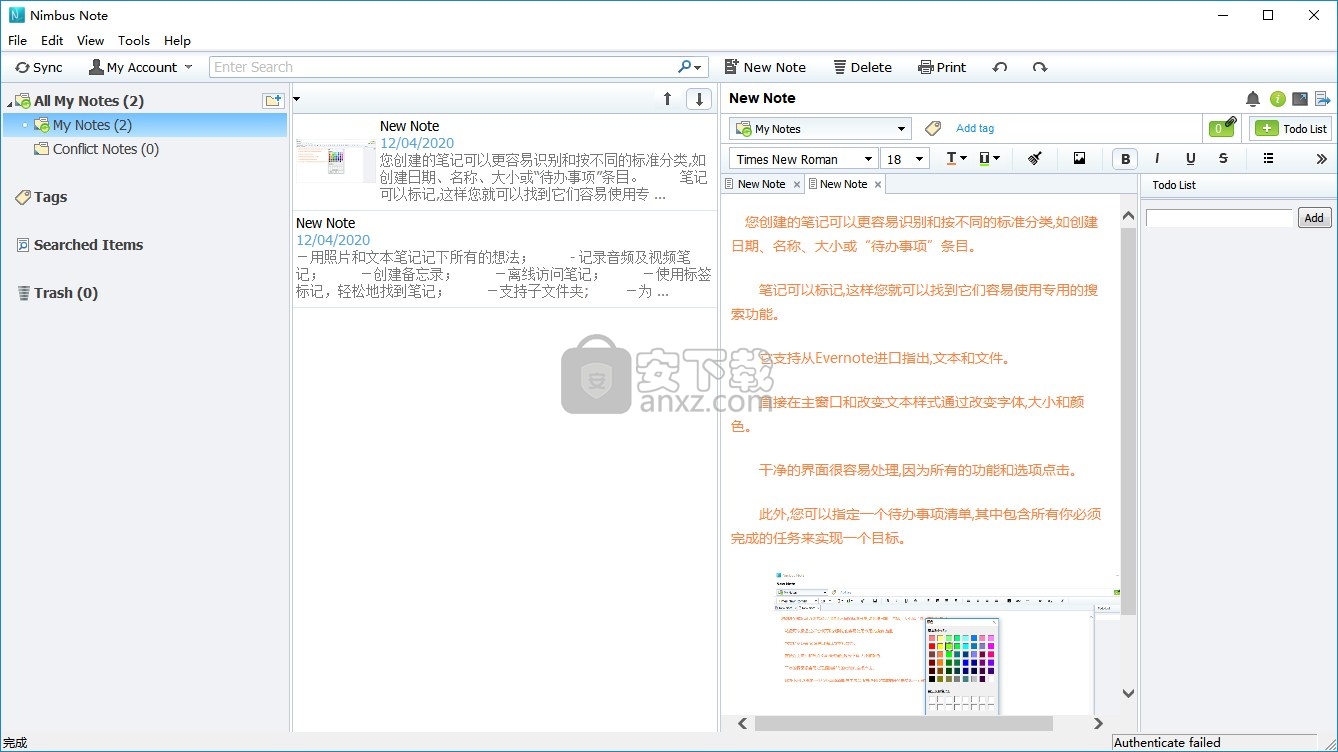Open the Edit menu
Viewport: 1338px width, 752px height.
point(52,40)
